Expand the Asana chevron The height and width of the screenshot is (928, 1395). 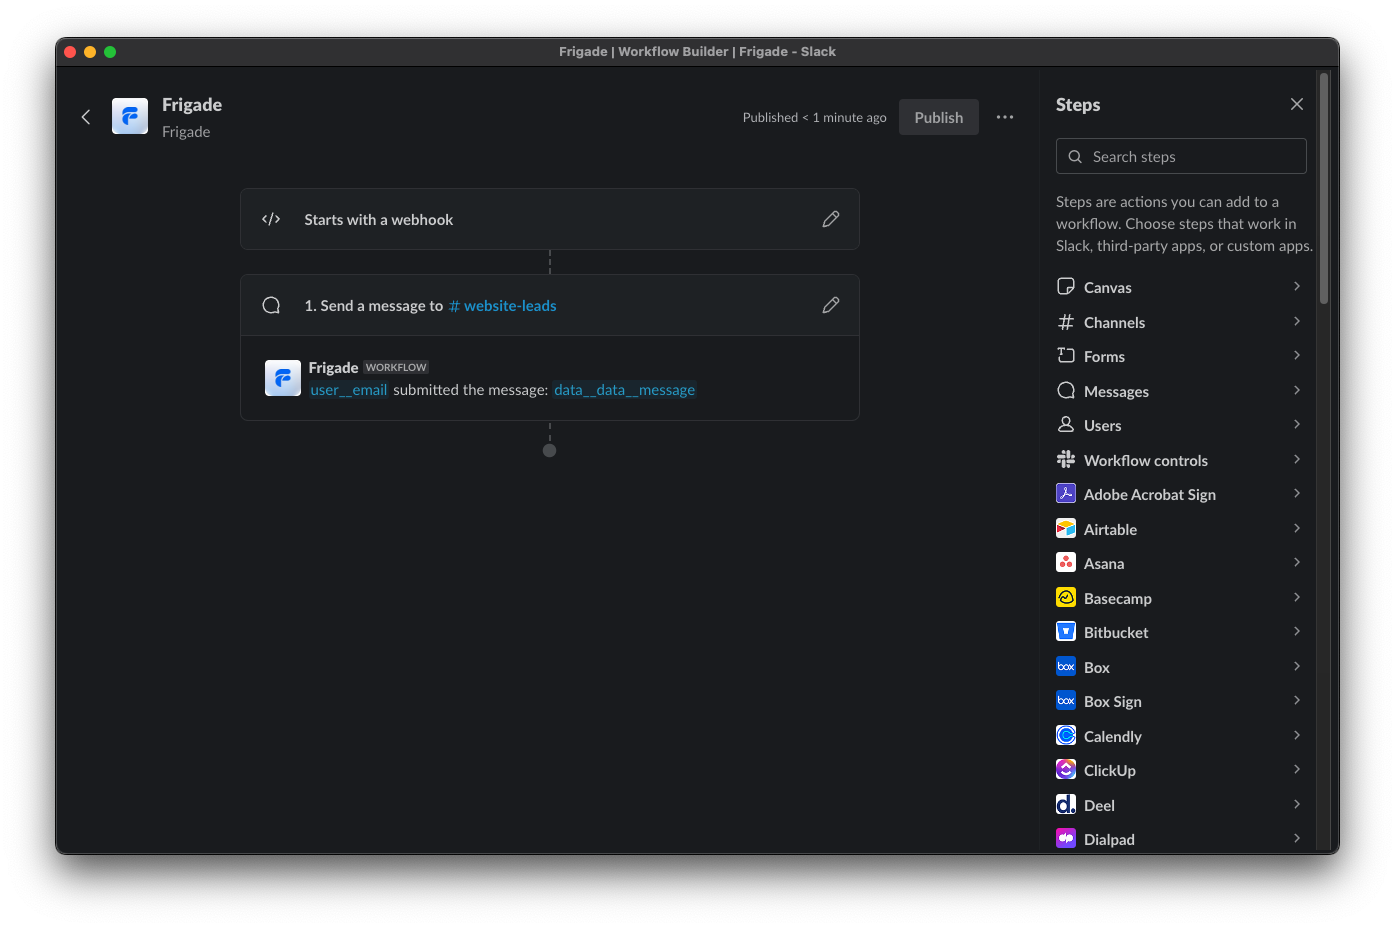click(x=1297, y=562)
